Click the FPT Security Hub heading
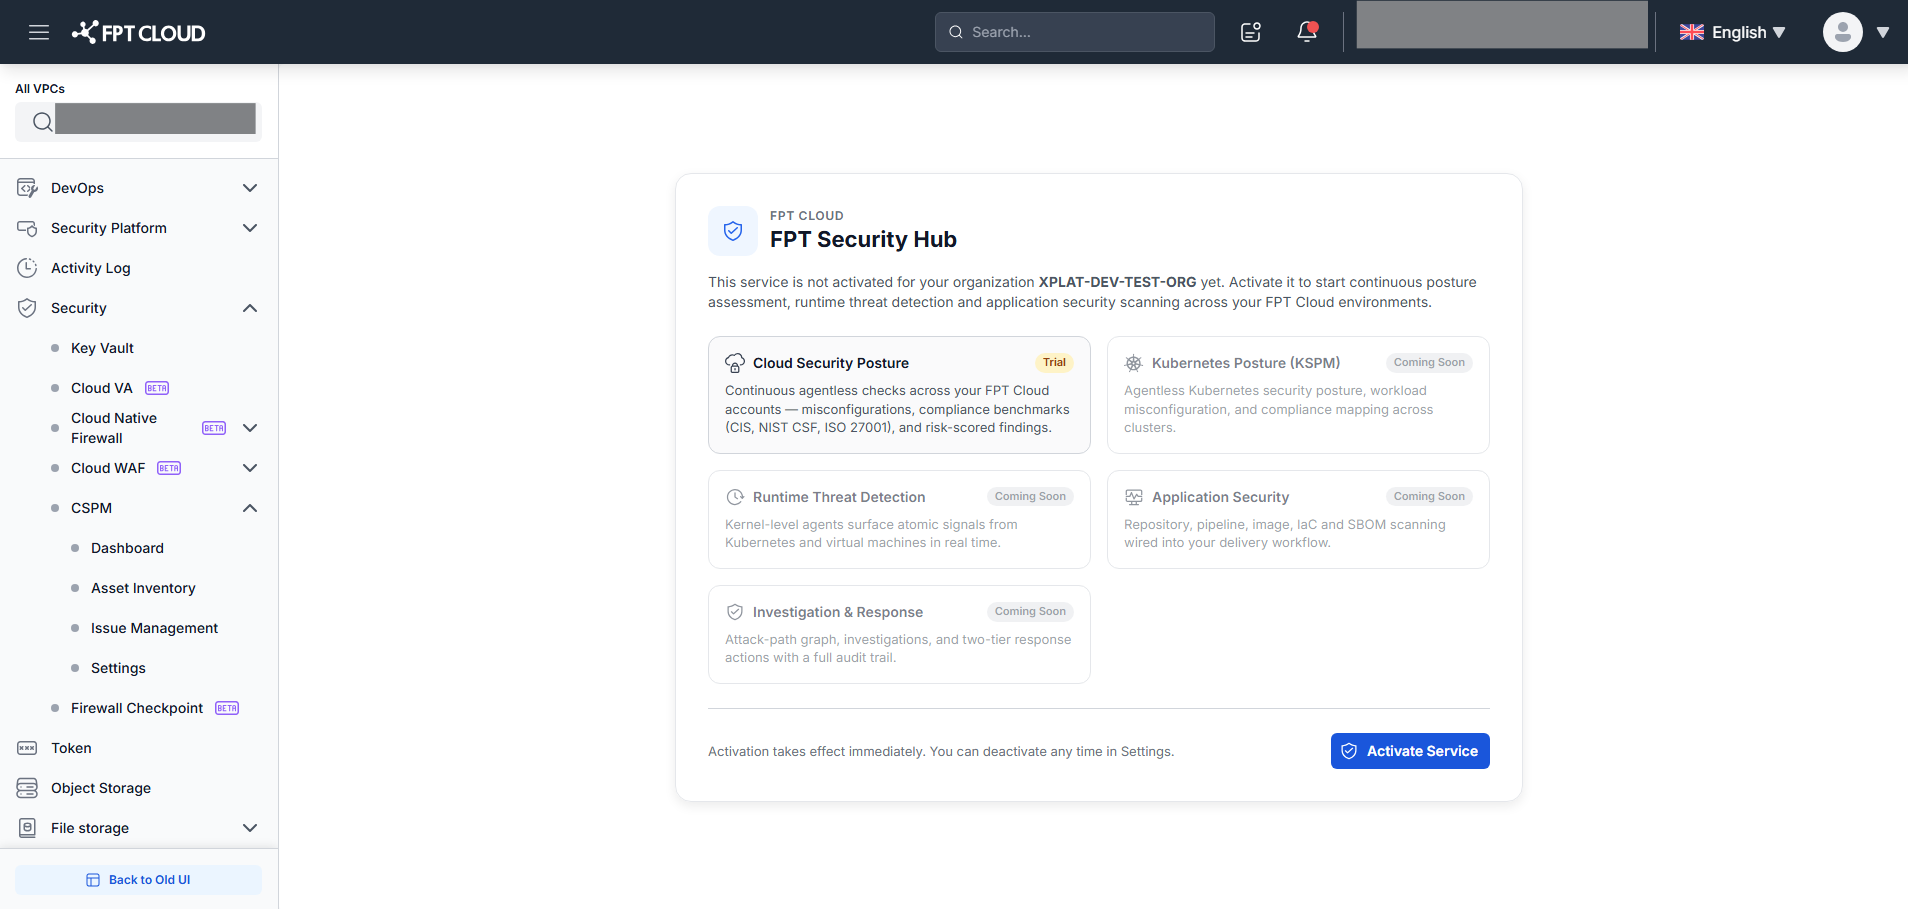The image size is (1908, 909). pyautogui.click(x=863, y=239)
